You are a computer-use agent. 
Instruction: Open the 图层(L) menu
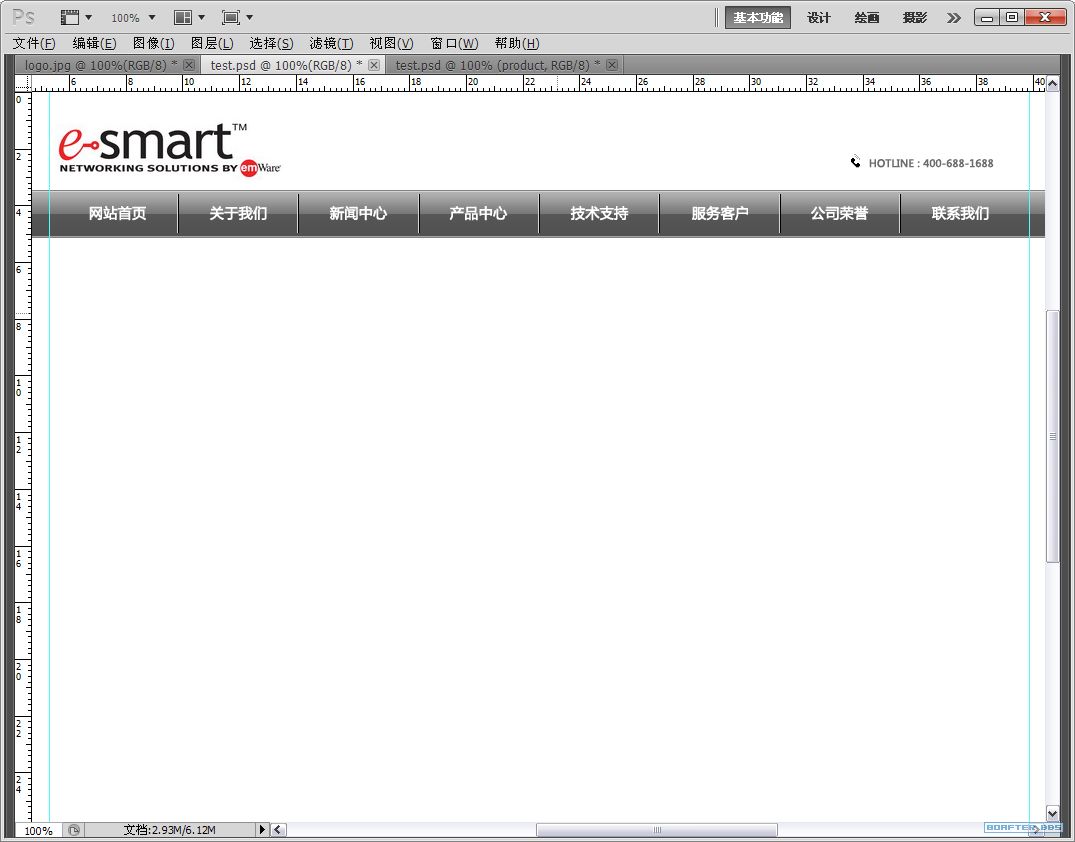[212, 43]
